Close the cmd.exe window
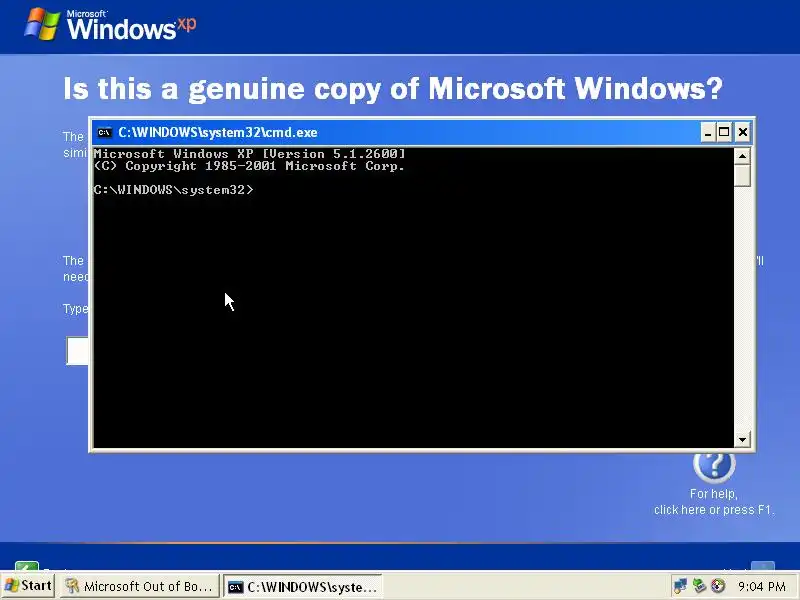The width and height of the screenshot is (800, 600). (x=743, y=133)
